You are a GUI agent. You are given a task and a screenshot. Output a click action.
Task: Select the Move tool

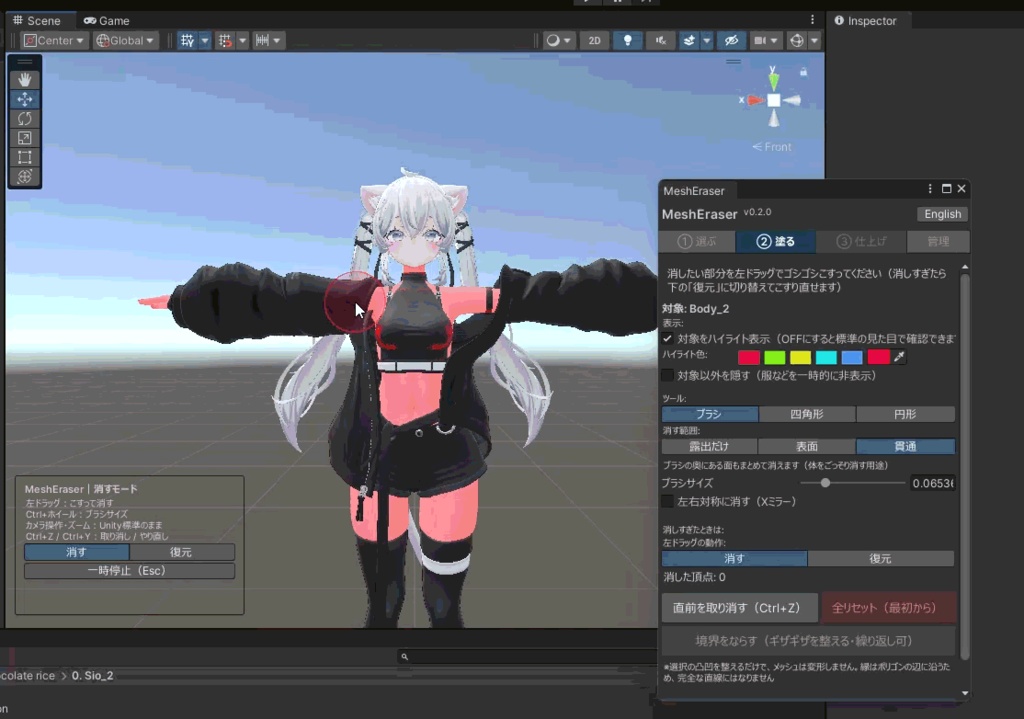point(25,99)
